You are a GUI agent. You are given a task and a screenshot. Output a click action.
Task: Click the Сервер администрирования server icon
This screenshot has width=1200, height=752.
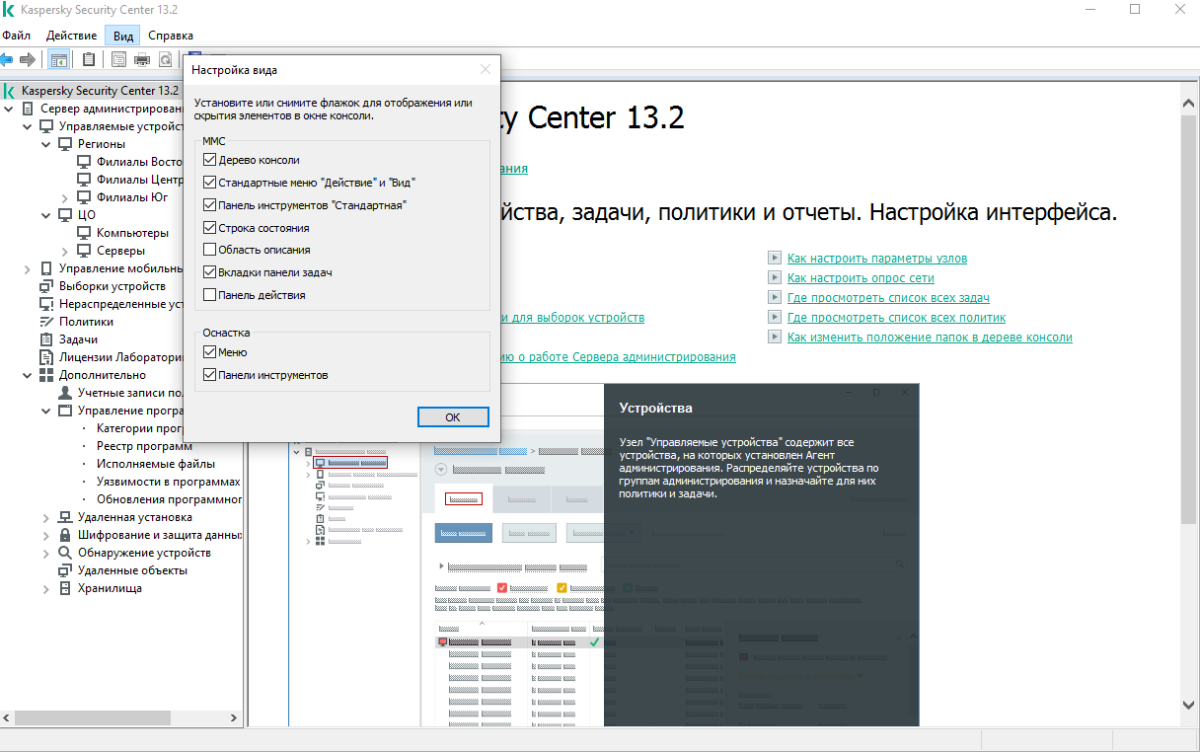(28, 108)
